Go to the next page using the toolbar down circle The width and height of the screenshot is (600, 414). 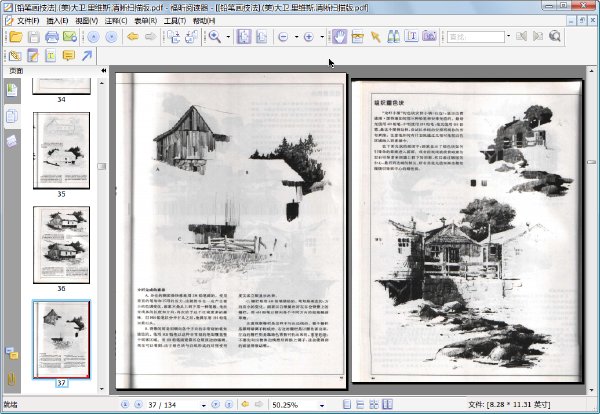click(x=111, y=37)
